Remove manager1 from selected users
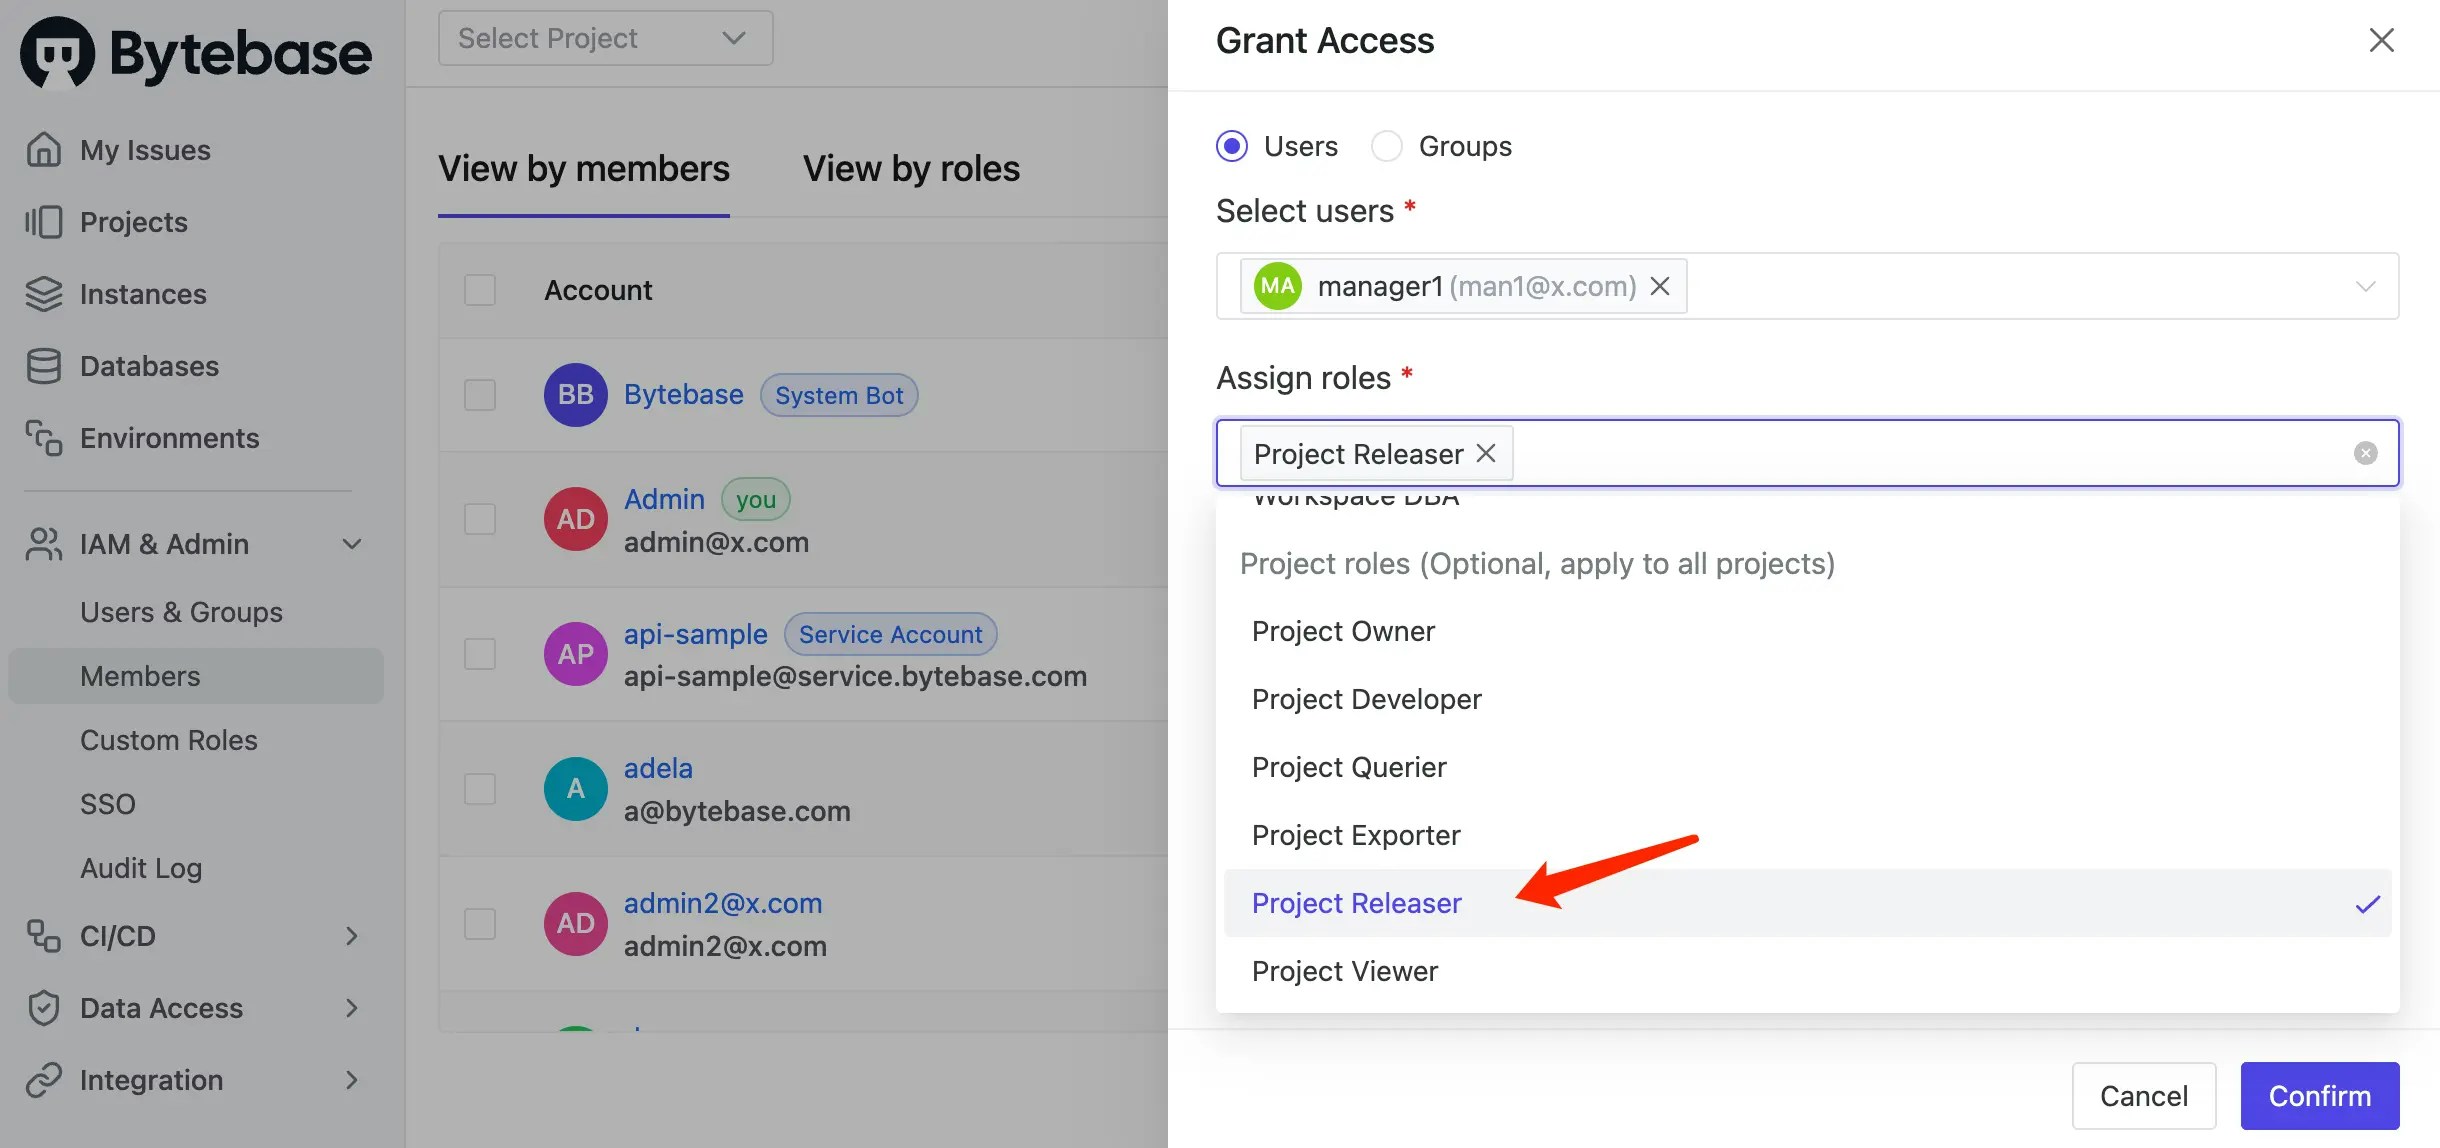The image size is (2440, 1148). pyautogui.click(x=1660, y=286)
